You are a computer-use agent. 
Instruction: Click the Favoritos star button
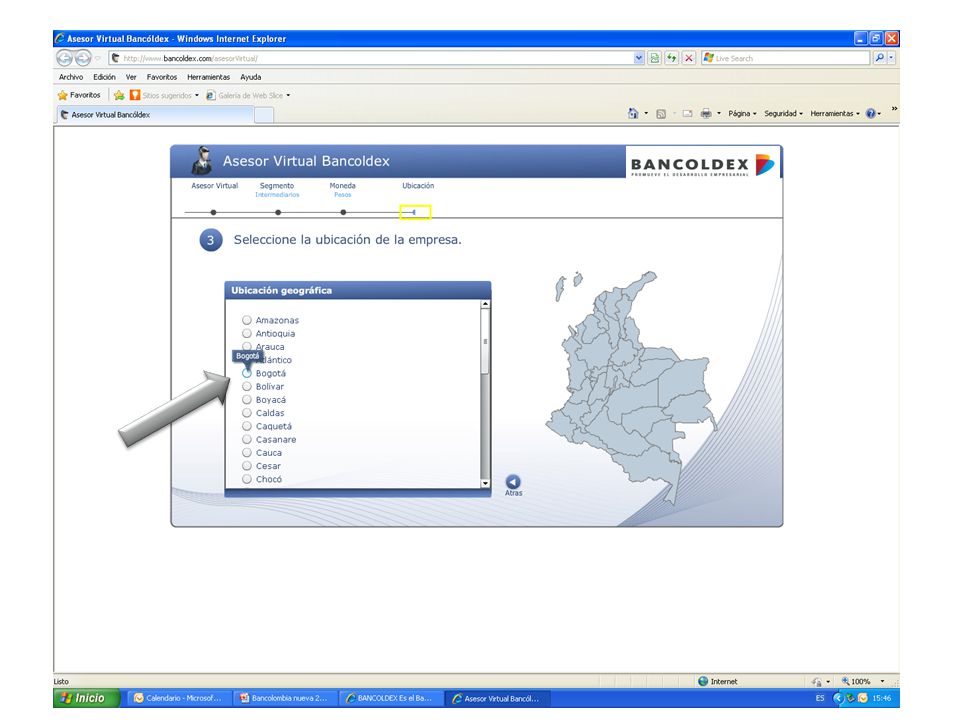click(79, 96)
